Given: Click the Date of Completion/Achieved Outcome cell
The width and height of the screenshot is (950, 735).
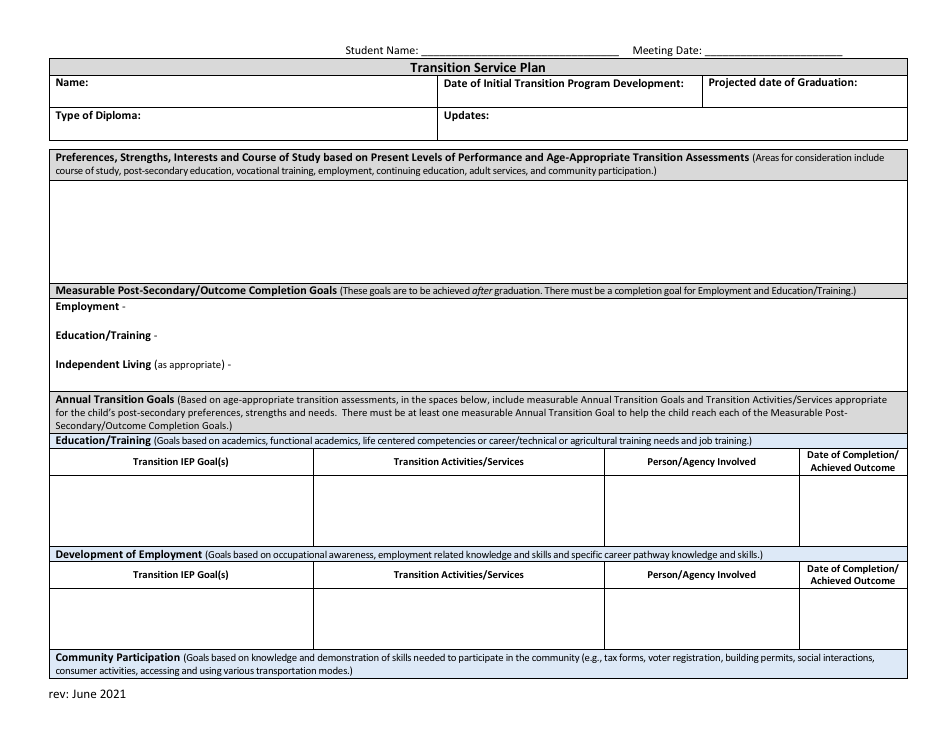Looking at the screenshot, I should tap(853, 510).
